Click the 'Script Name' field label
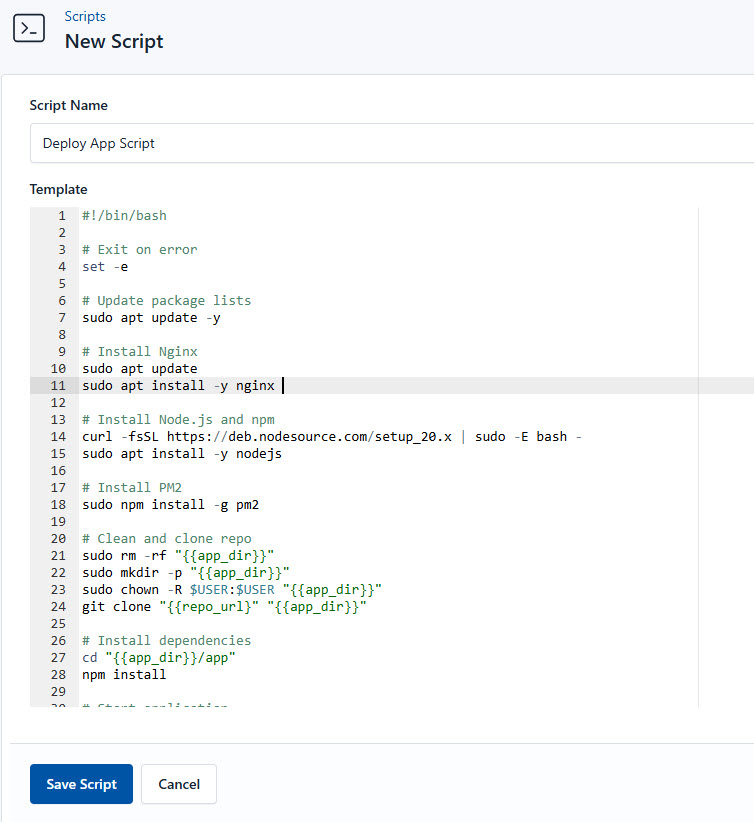Viewport: 754px width, 822px height. (x=69, y=105)
